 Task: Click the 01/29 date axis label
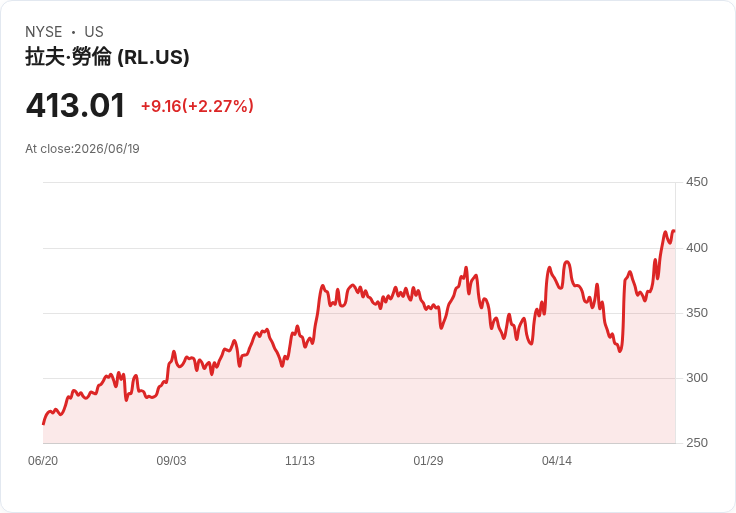click(x=428, y=461)
